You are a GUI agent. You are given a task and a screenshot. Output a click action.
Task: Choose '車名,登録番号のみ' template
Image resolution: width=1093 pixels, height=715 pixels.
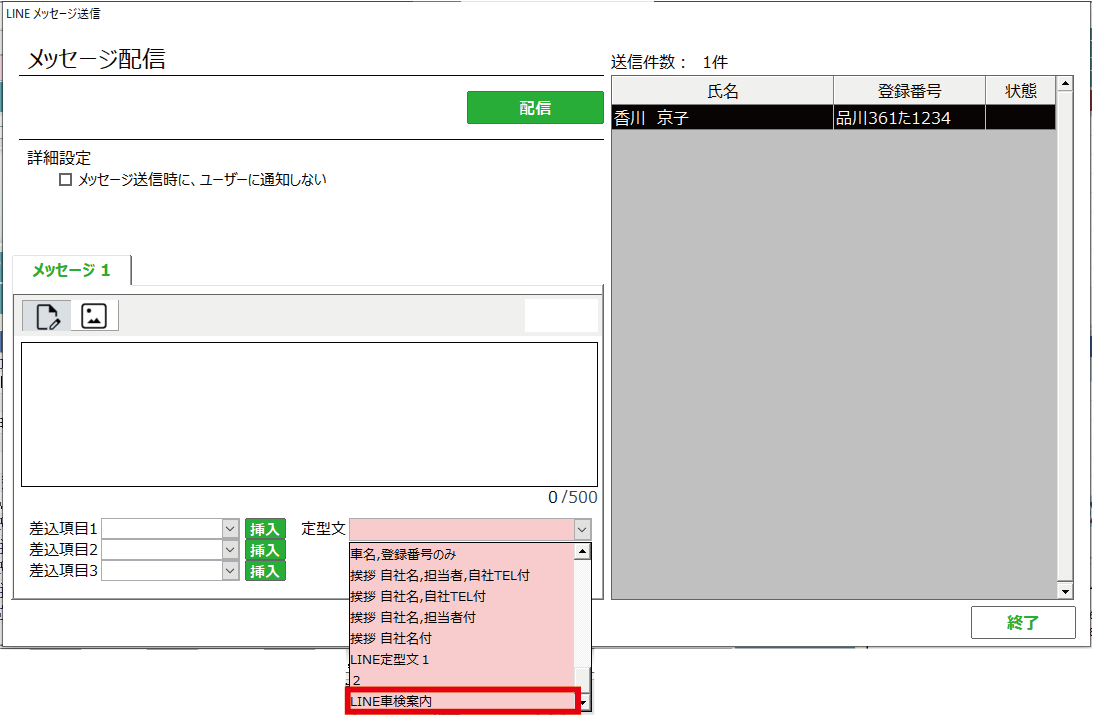pos(461,554)
